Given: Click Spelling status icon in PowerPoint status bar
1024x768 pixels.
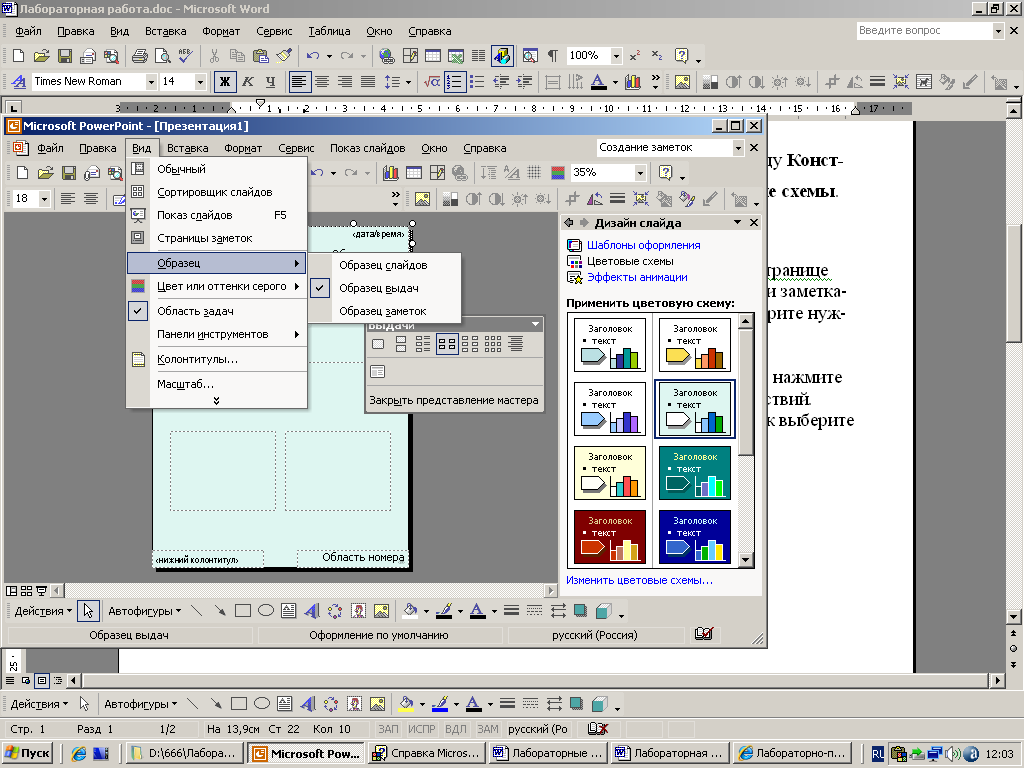Looking at the screenshot, I should tap(703, 634).
